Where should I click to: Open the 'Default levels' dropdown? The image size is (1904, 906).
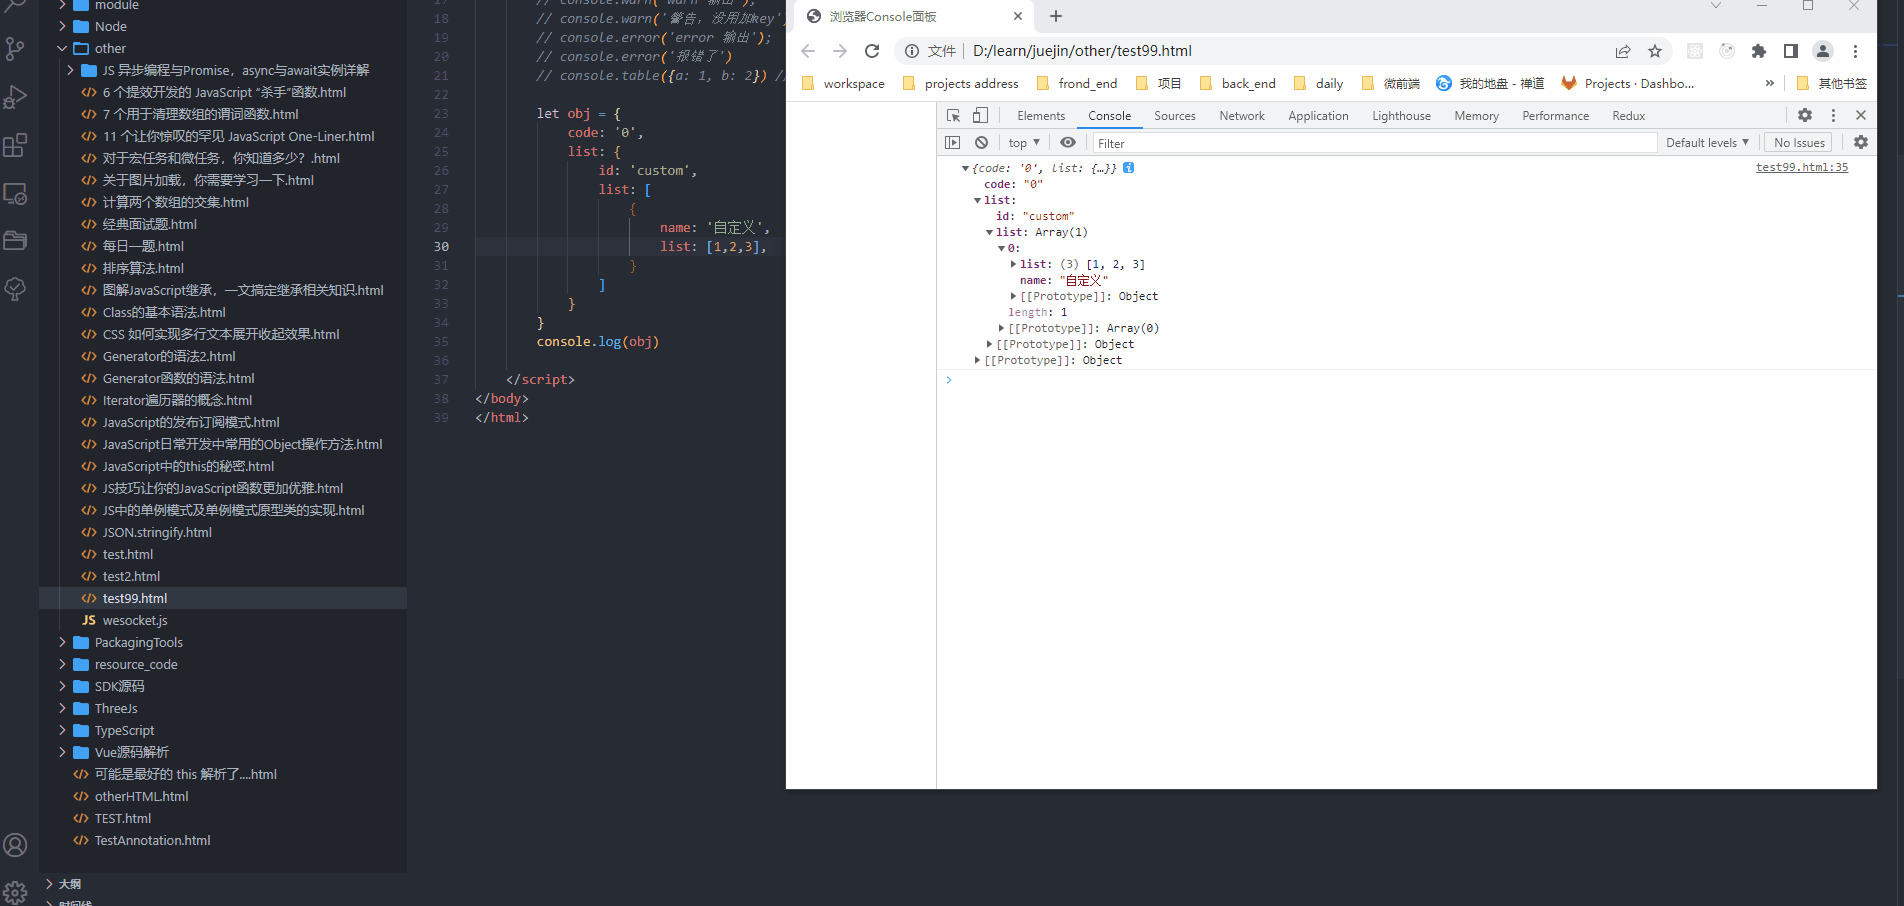(1707, 142)
